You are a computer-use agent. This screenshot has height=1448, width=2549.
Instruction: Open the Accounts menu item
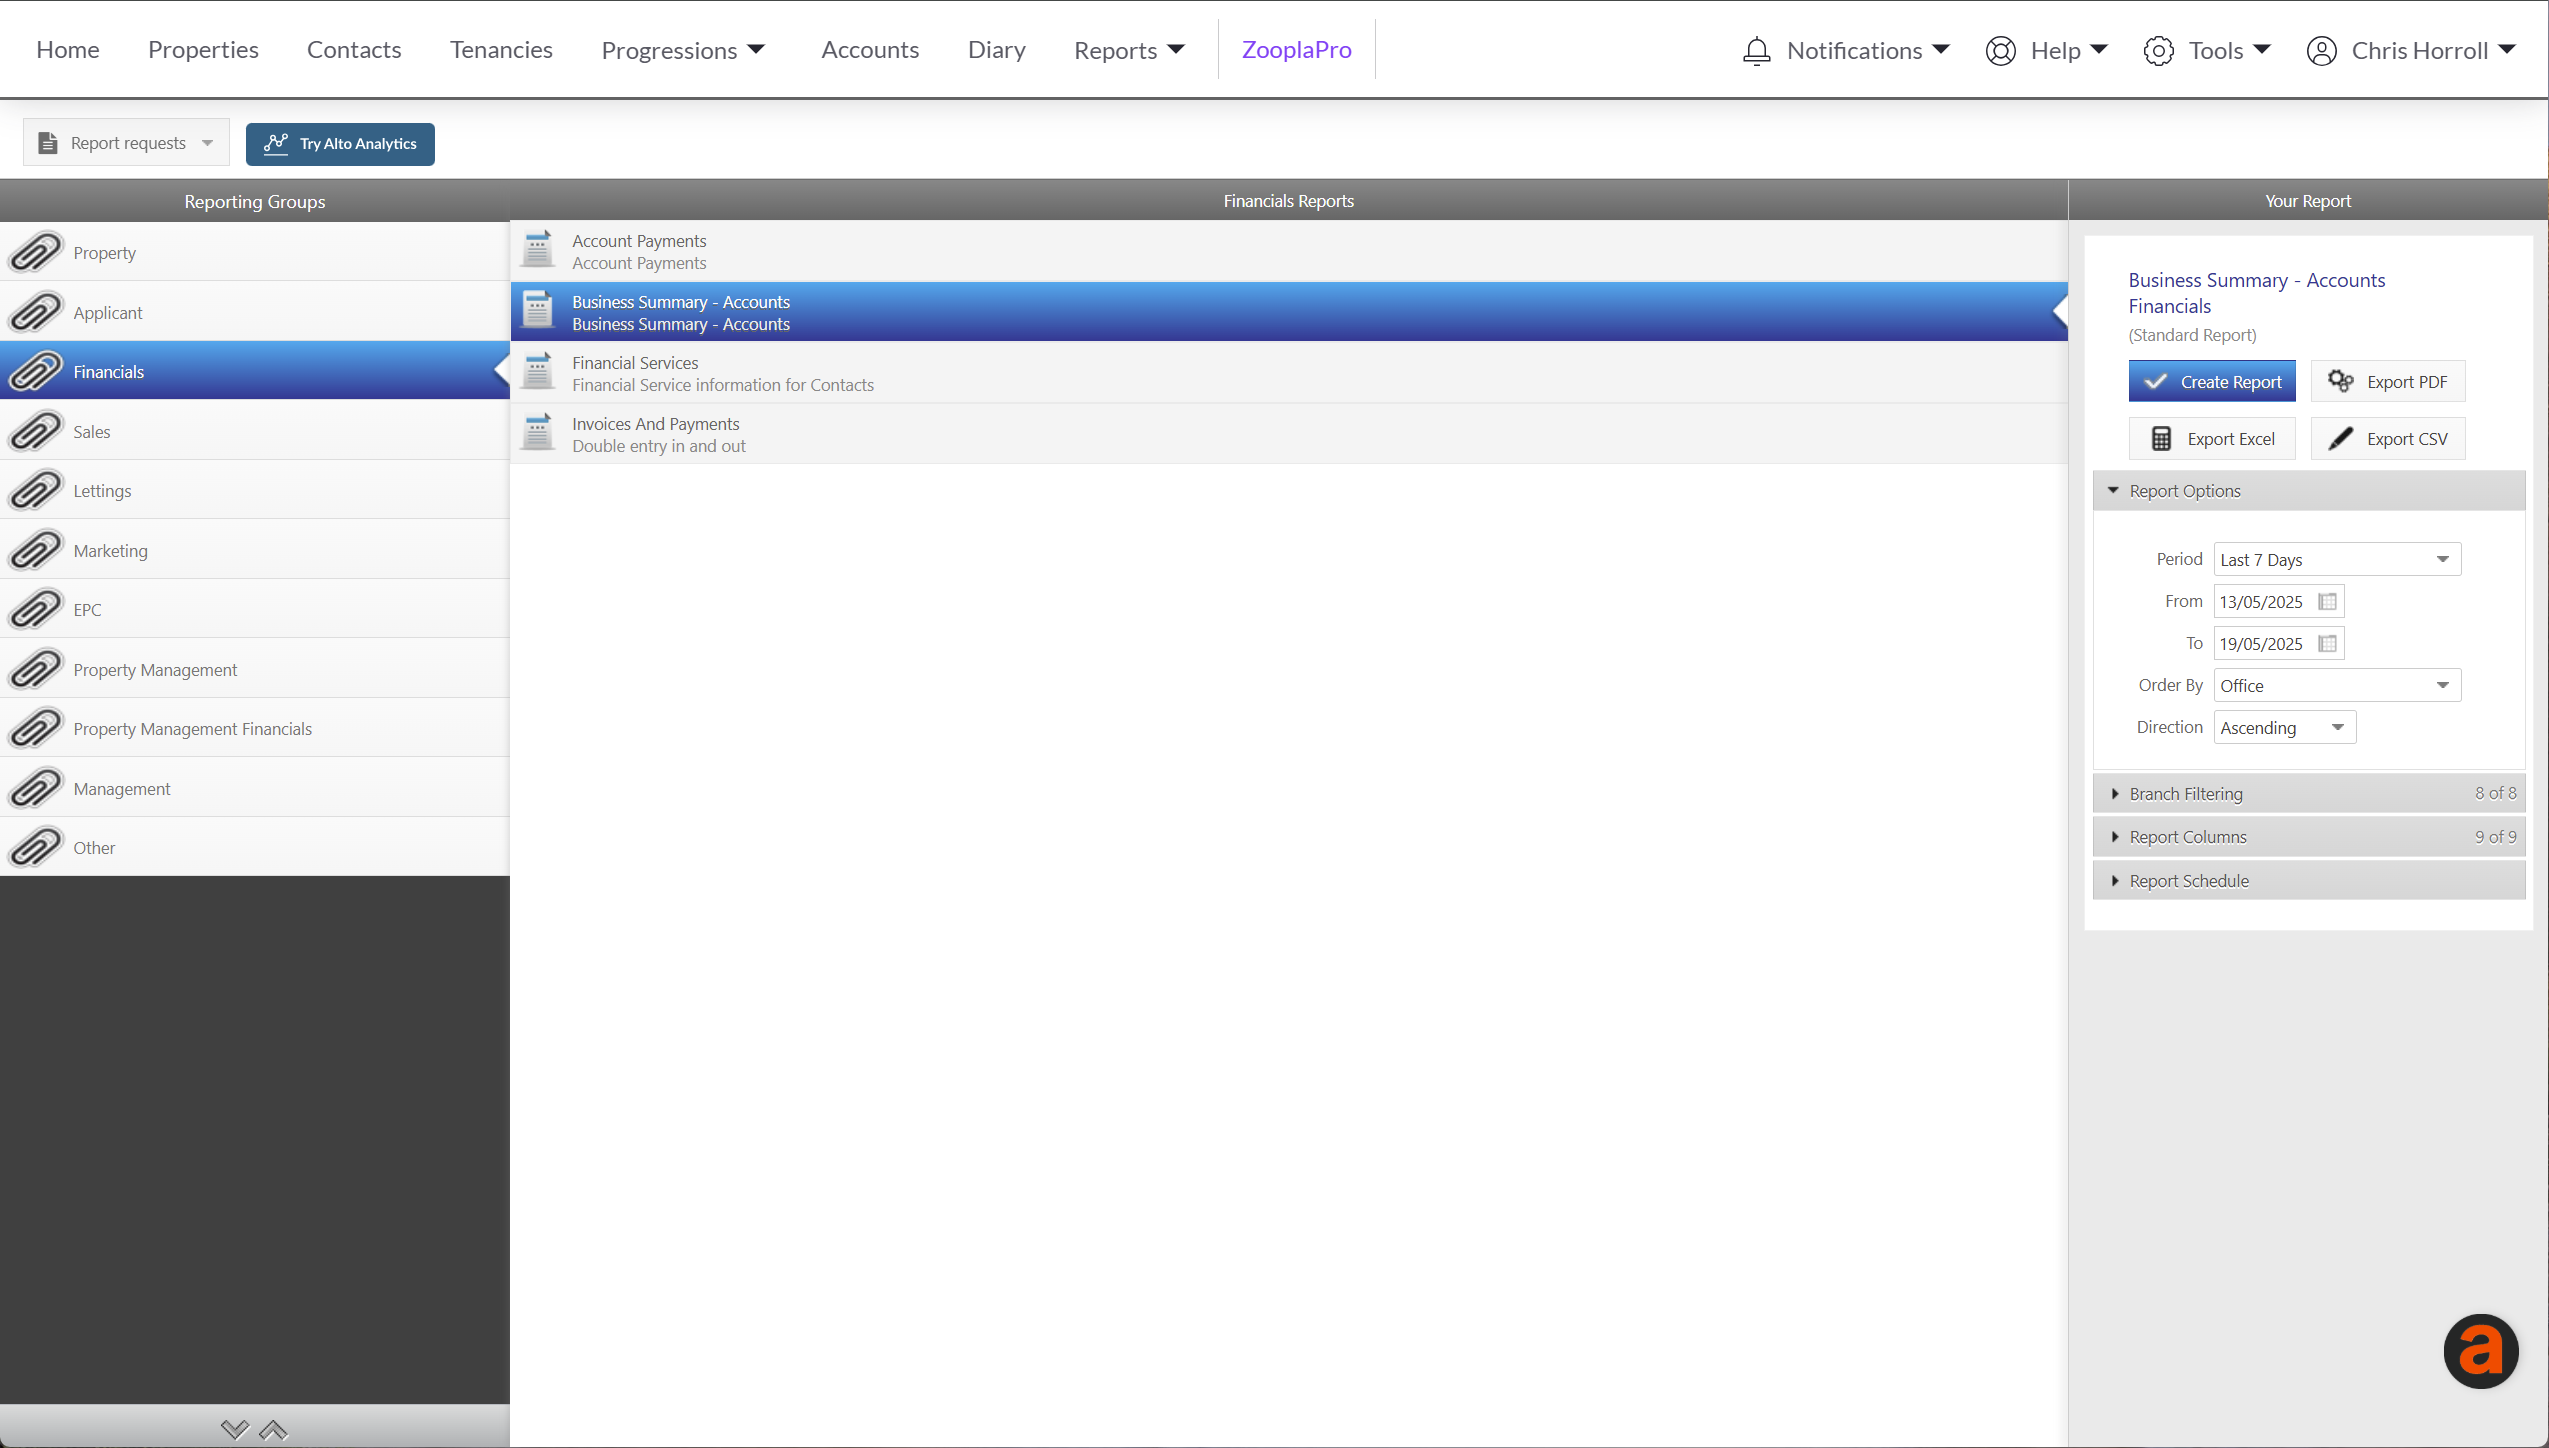pos(870,49)
